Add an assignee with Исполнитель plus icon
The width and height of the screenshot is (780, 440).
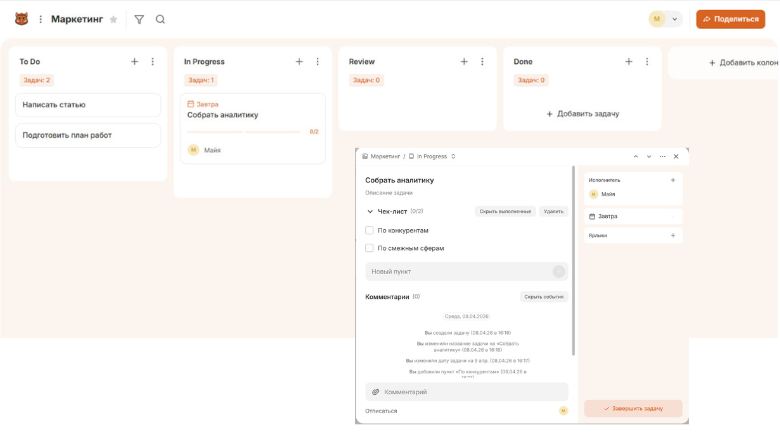click(672, 180)
